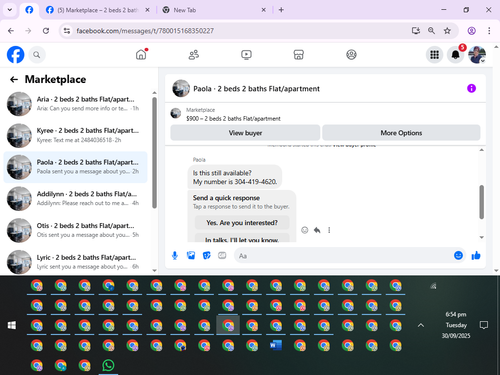Open Lyric's conversation in the list
The width and height of the screenshot is (500, 375).
click(76, 262)
